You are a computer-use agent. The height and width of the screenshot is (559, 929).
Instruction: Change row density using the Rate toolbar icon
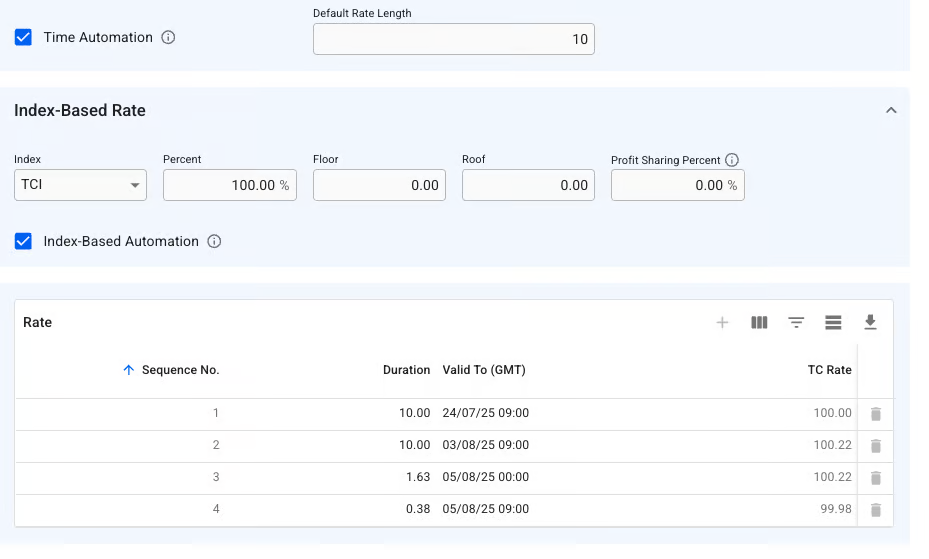coord(833,323)
